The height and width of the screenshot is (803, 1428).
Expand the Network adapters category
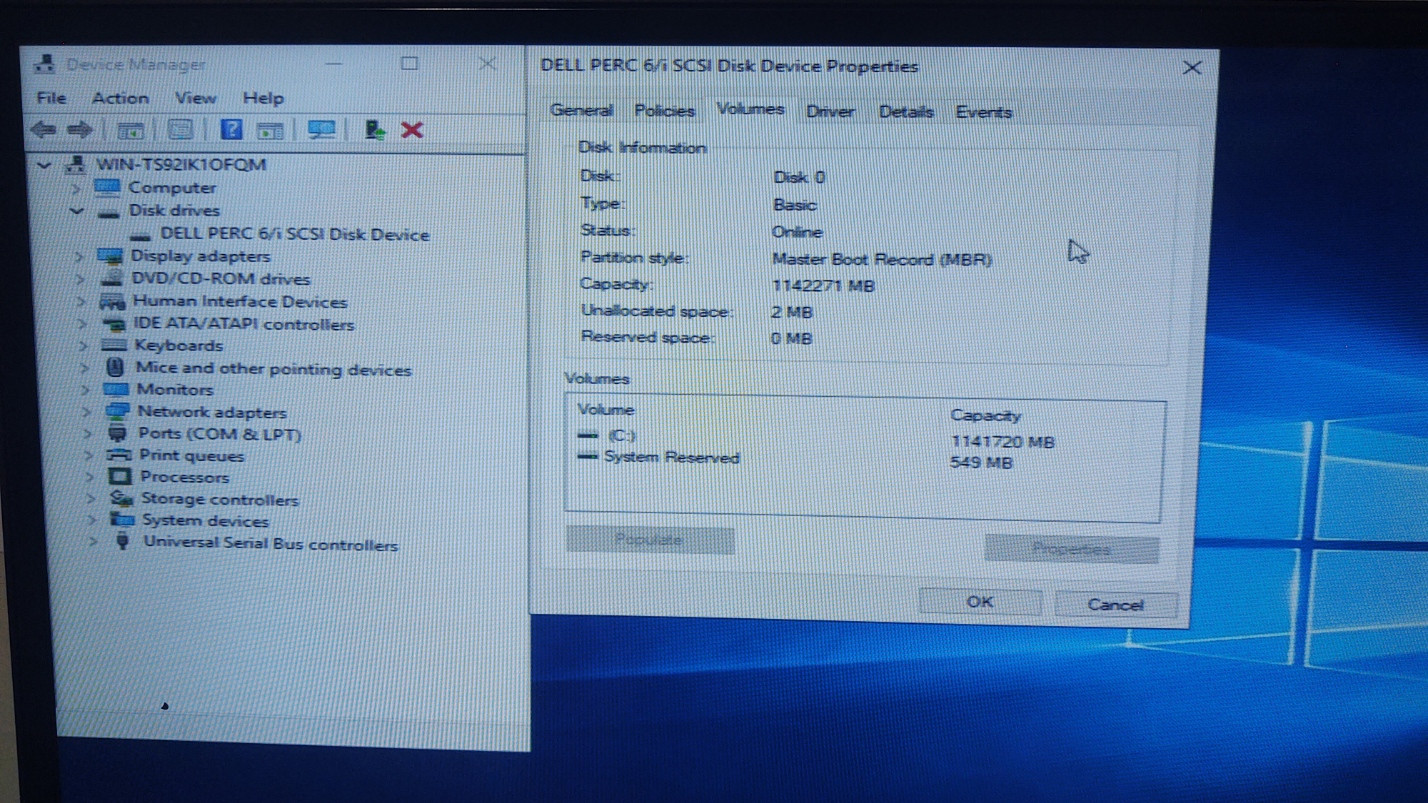[86, 412]
